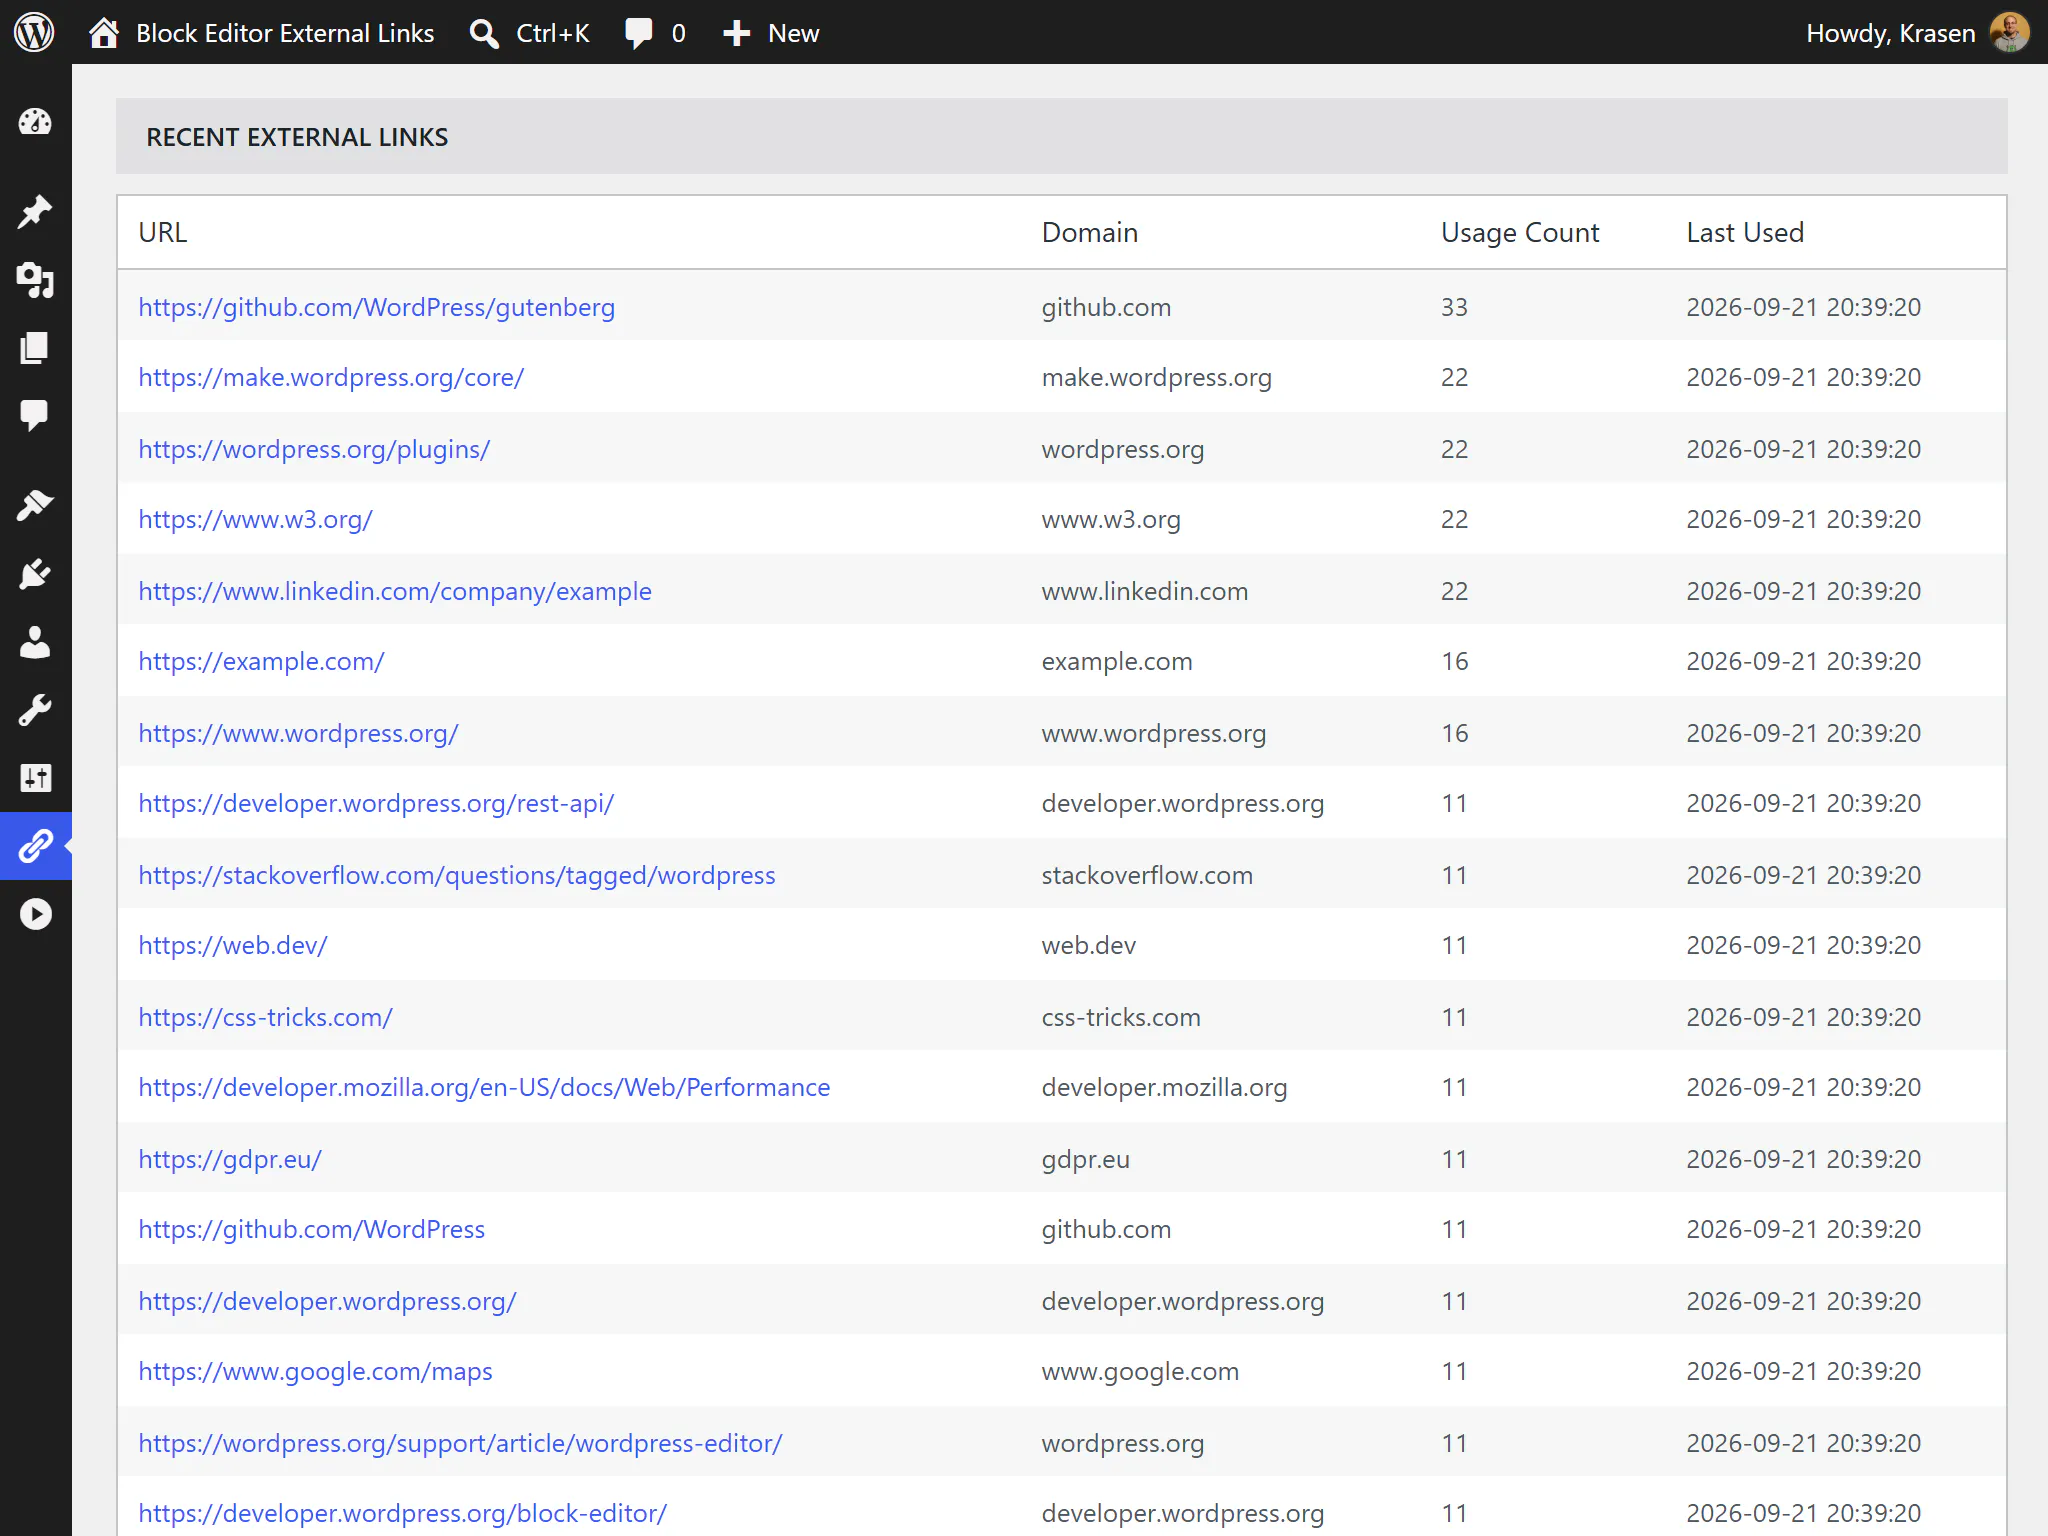
Task: Open the make.wordpress.org/core link
Action: [x=331, y=377]
